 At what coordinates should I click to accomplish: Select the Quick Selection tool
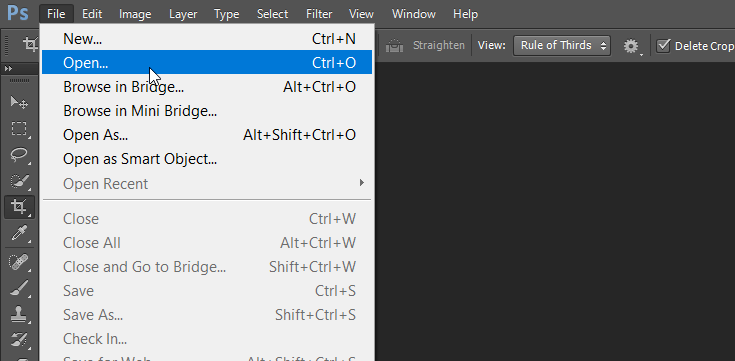tap(19, 181)
